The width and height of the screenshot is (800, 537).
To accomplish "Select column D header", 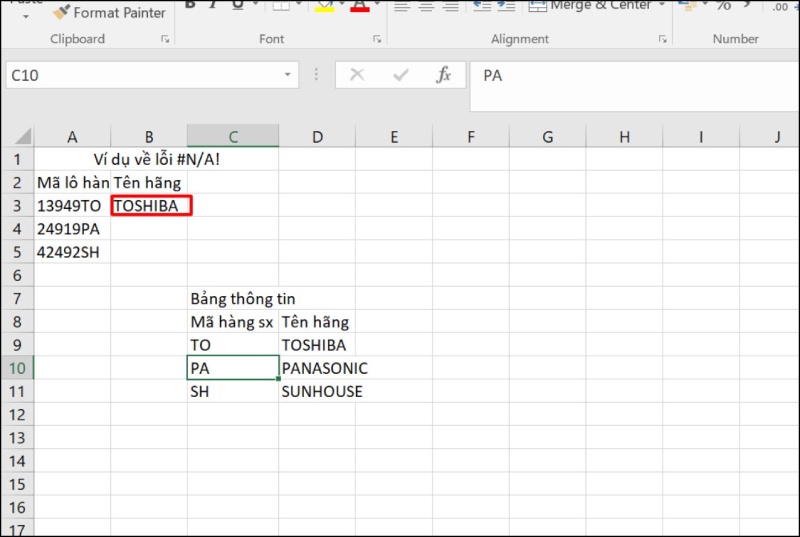I will coord(317,136).
